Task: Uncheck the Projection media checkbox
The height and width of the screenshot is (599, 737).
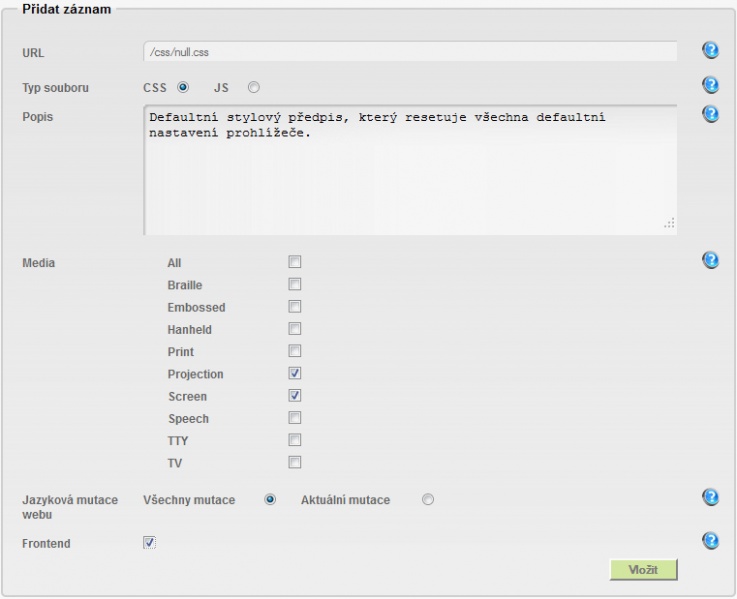Action: [295, 373]
